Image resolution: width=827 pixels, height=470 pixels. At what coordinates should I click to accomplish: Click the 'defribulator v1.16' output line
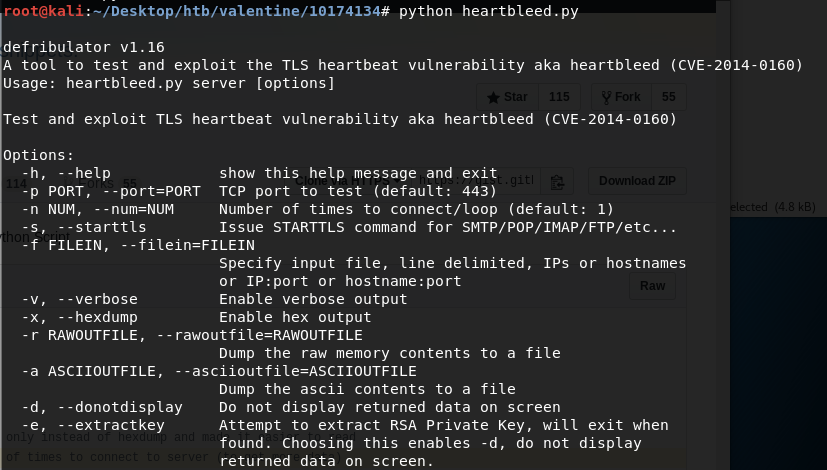pos(84,47)
